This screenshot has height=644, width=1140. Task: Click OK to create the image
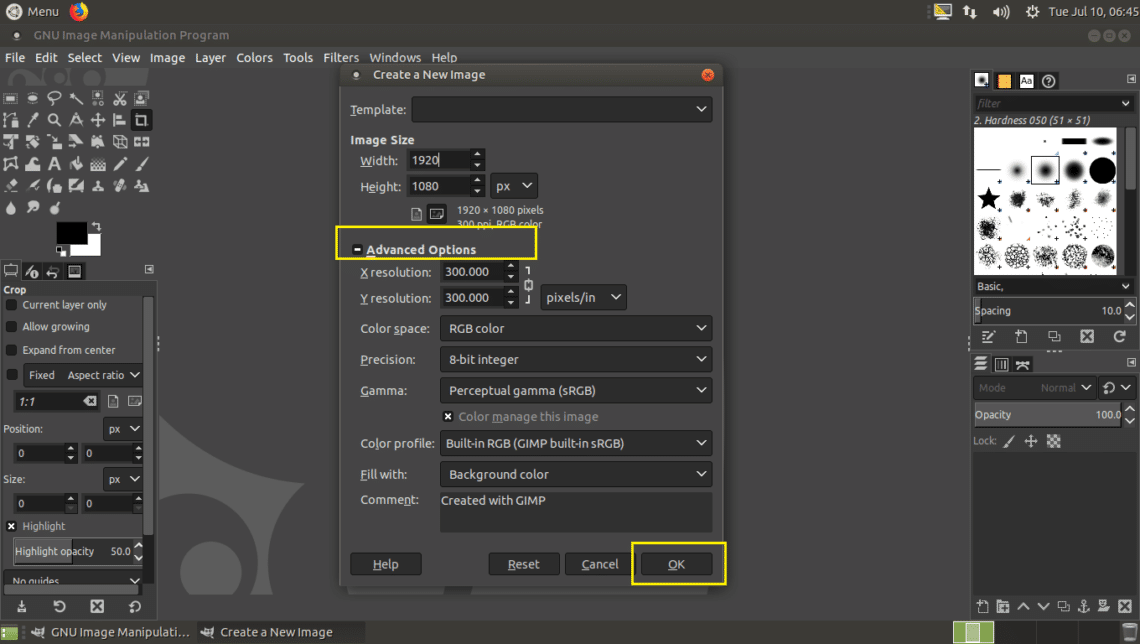676,564
